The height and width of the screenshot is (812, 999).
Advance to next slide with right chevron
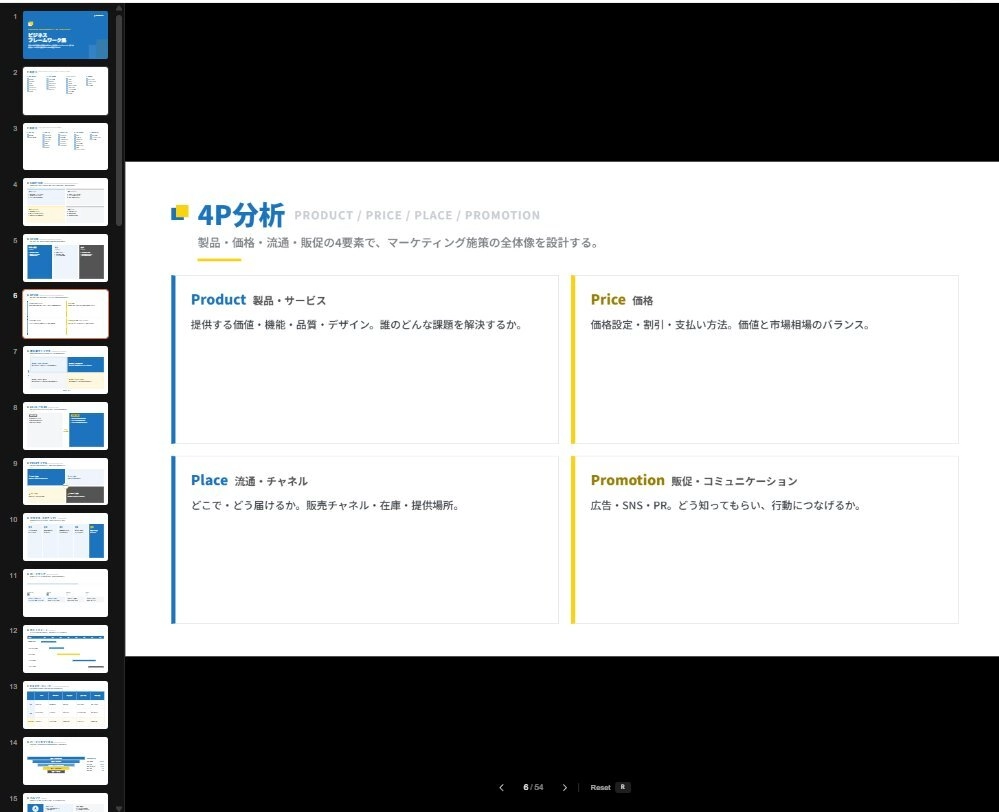(x=564, y=787)
